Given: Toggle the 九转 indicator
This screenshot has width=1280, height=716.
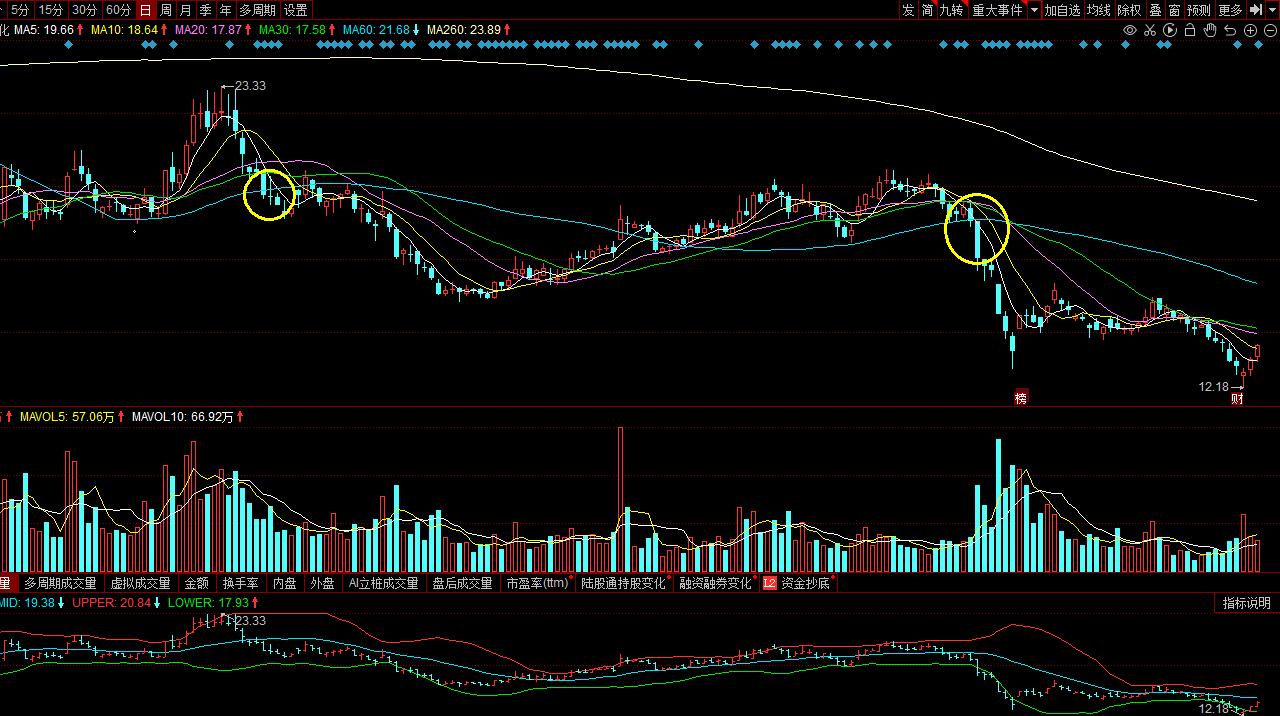Looking at the screenshot, I should tap(952, 10).
